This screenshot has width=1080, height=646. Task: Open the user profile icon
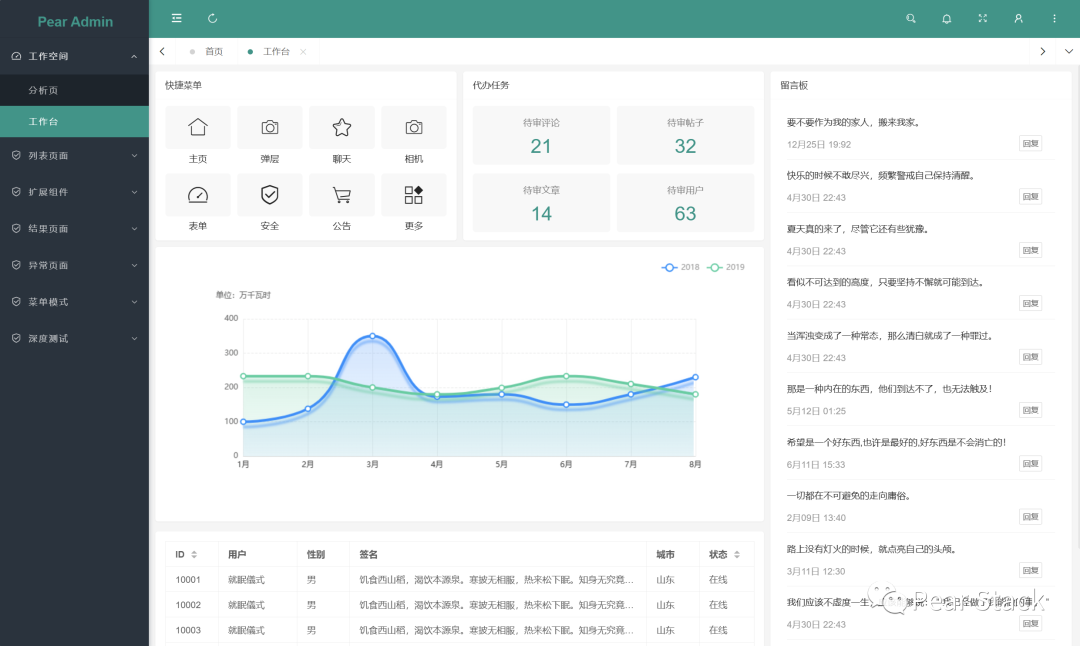pos(1018,19)
